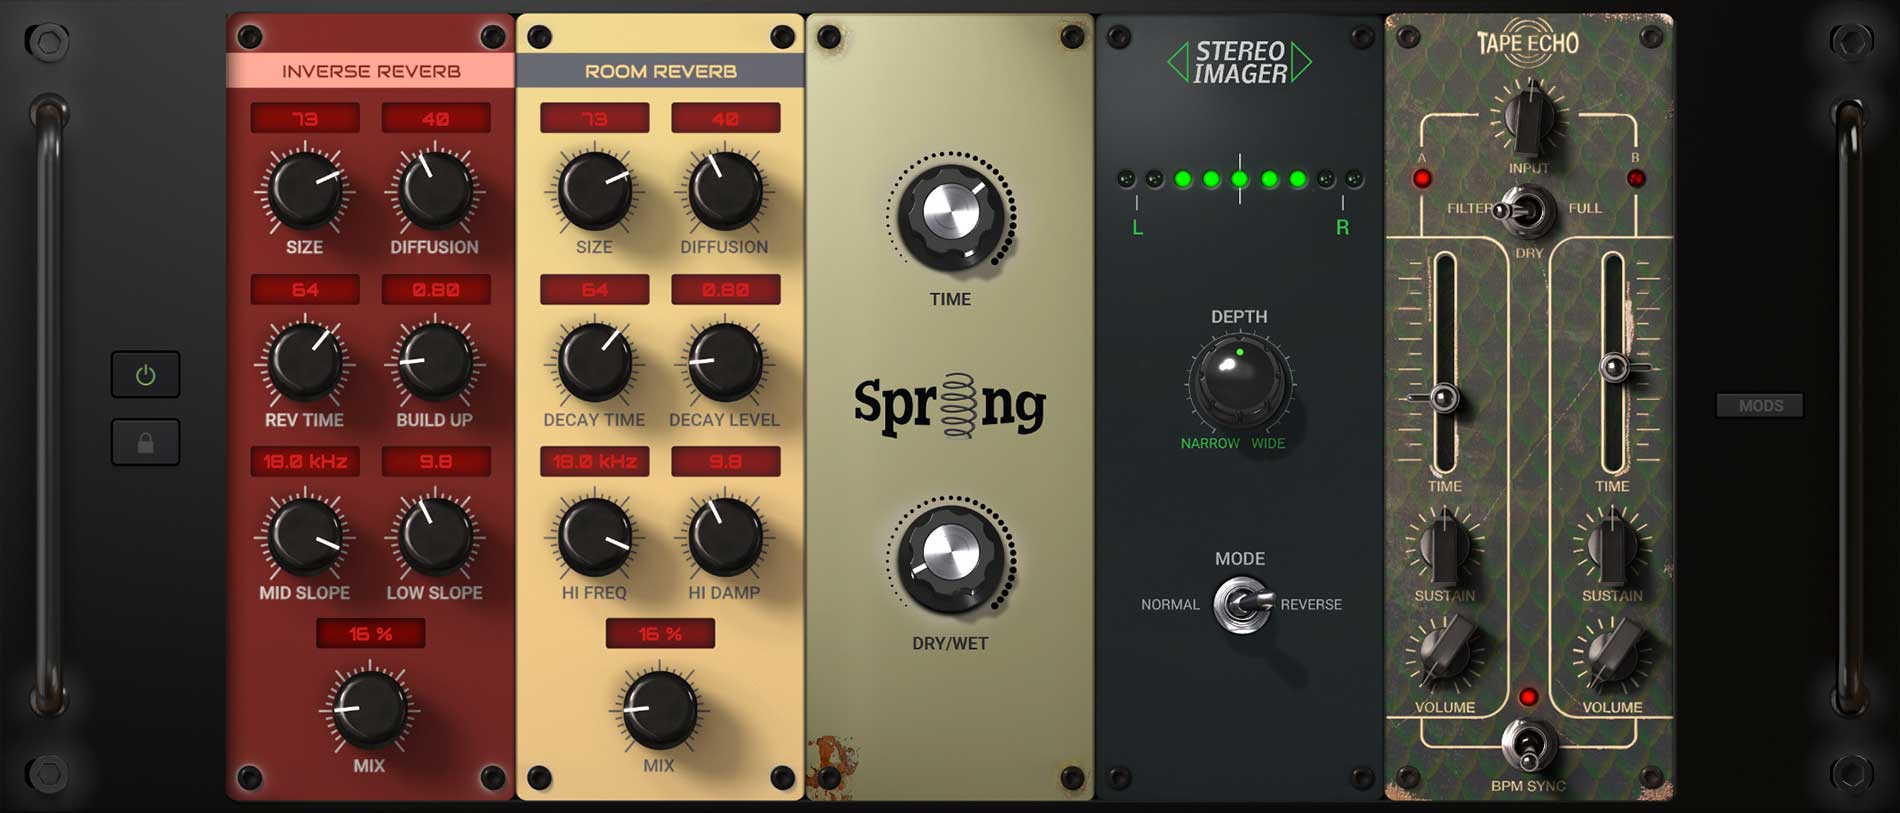Click the Spring reverb TIME knob
The width and height of the screenshot is (1900, 813).
pos(950,212)
